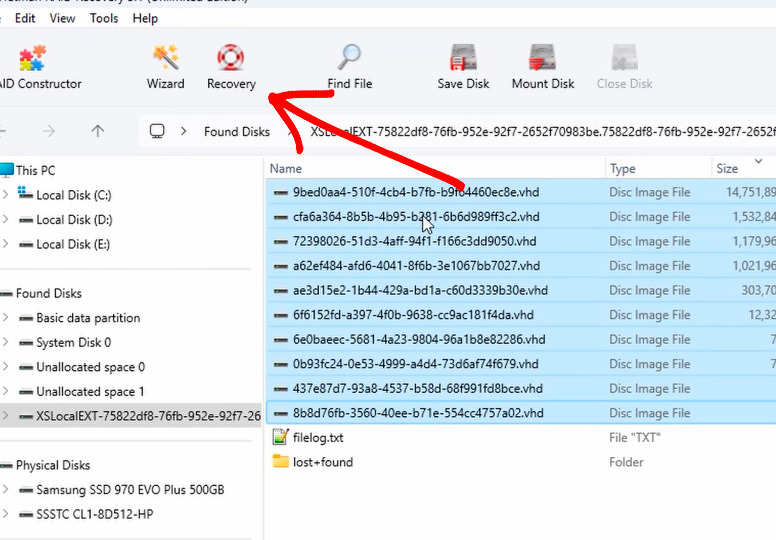Expand the Local Disk (D:) tree node

5,219
